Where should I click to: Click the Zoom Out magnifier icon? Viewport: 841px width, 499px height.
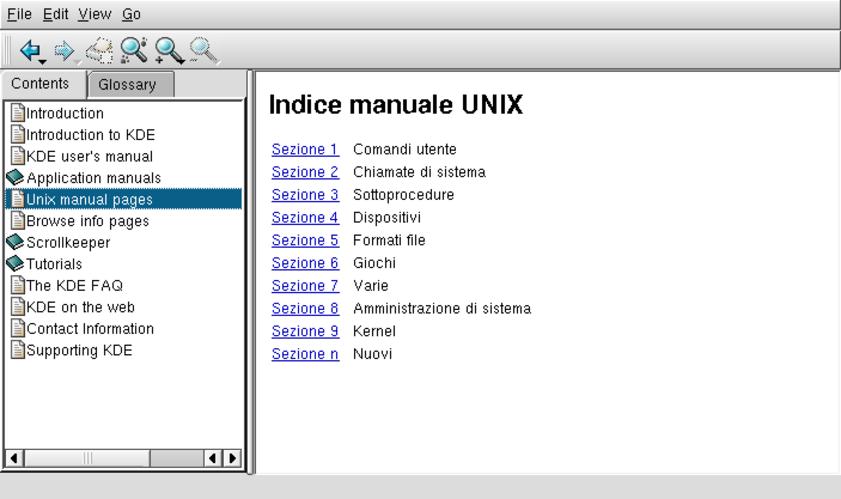(203, 49)
